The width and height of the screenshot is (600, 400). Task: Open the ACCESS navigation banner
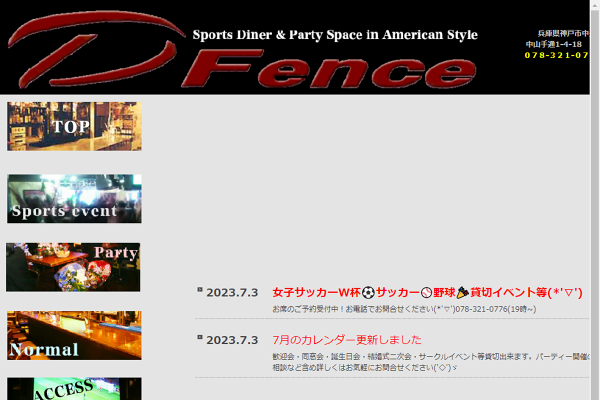(74, 389)
